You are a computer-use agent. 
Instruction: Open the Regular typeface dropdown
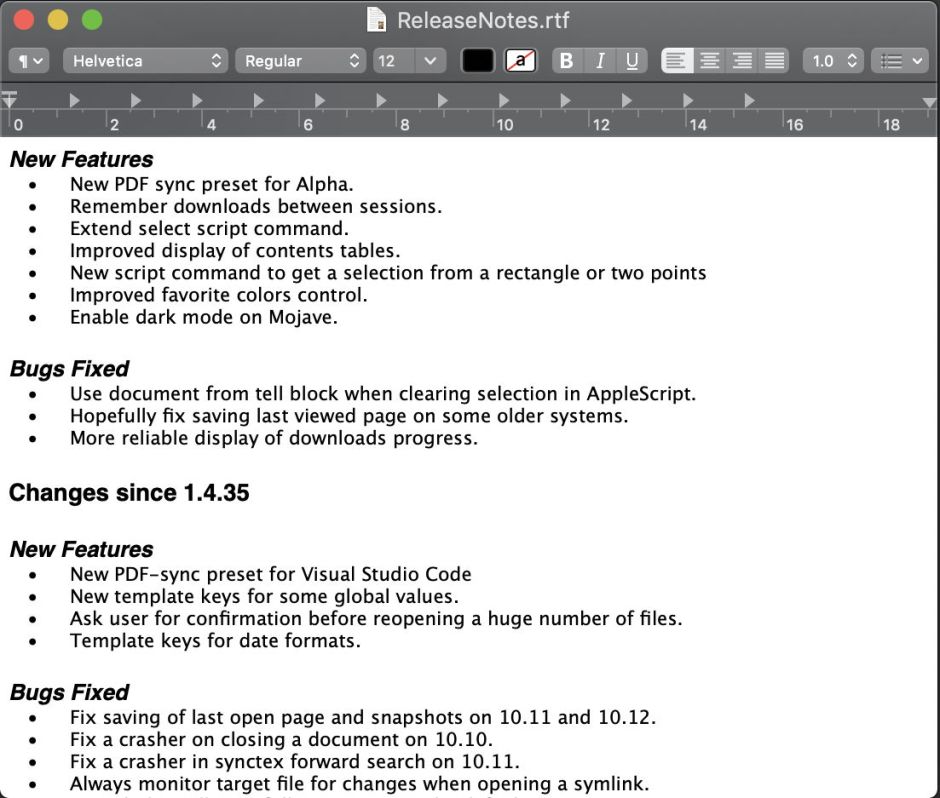pos(301,61)
